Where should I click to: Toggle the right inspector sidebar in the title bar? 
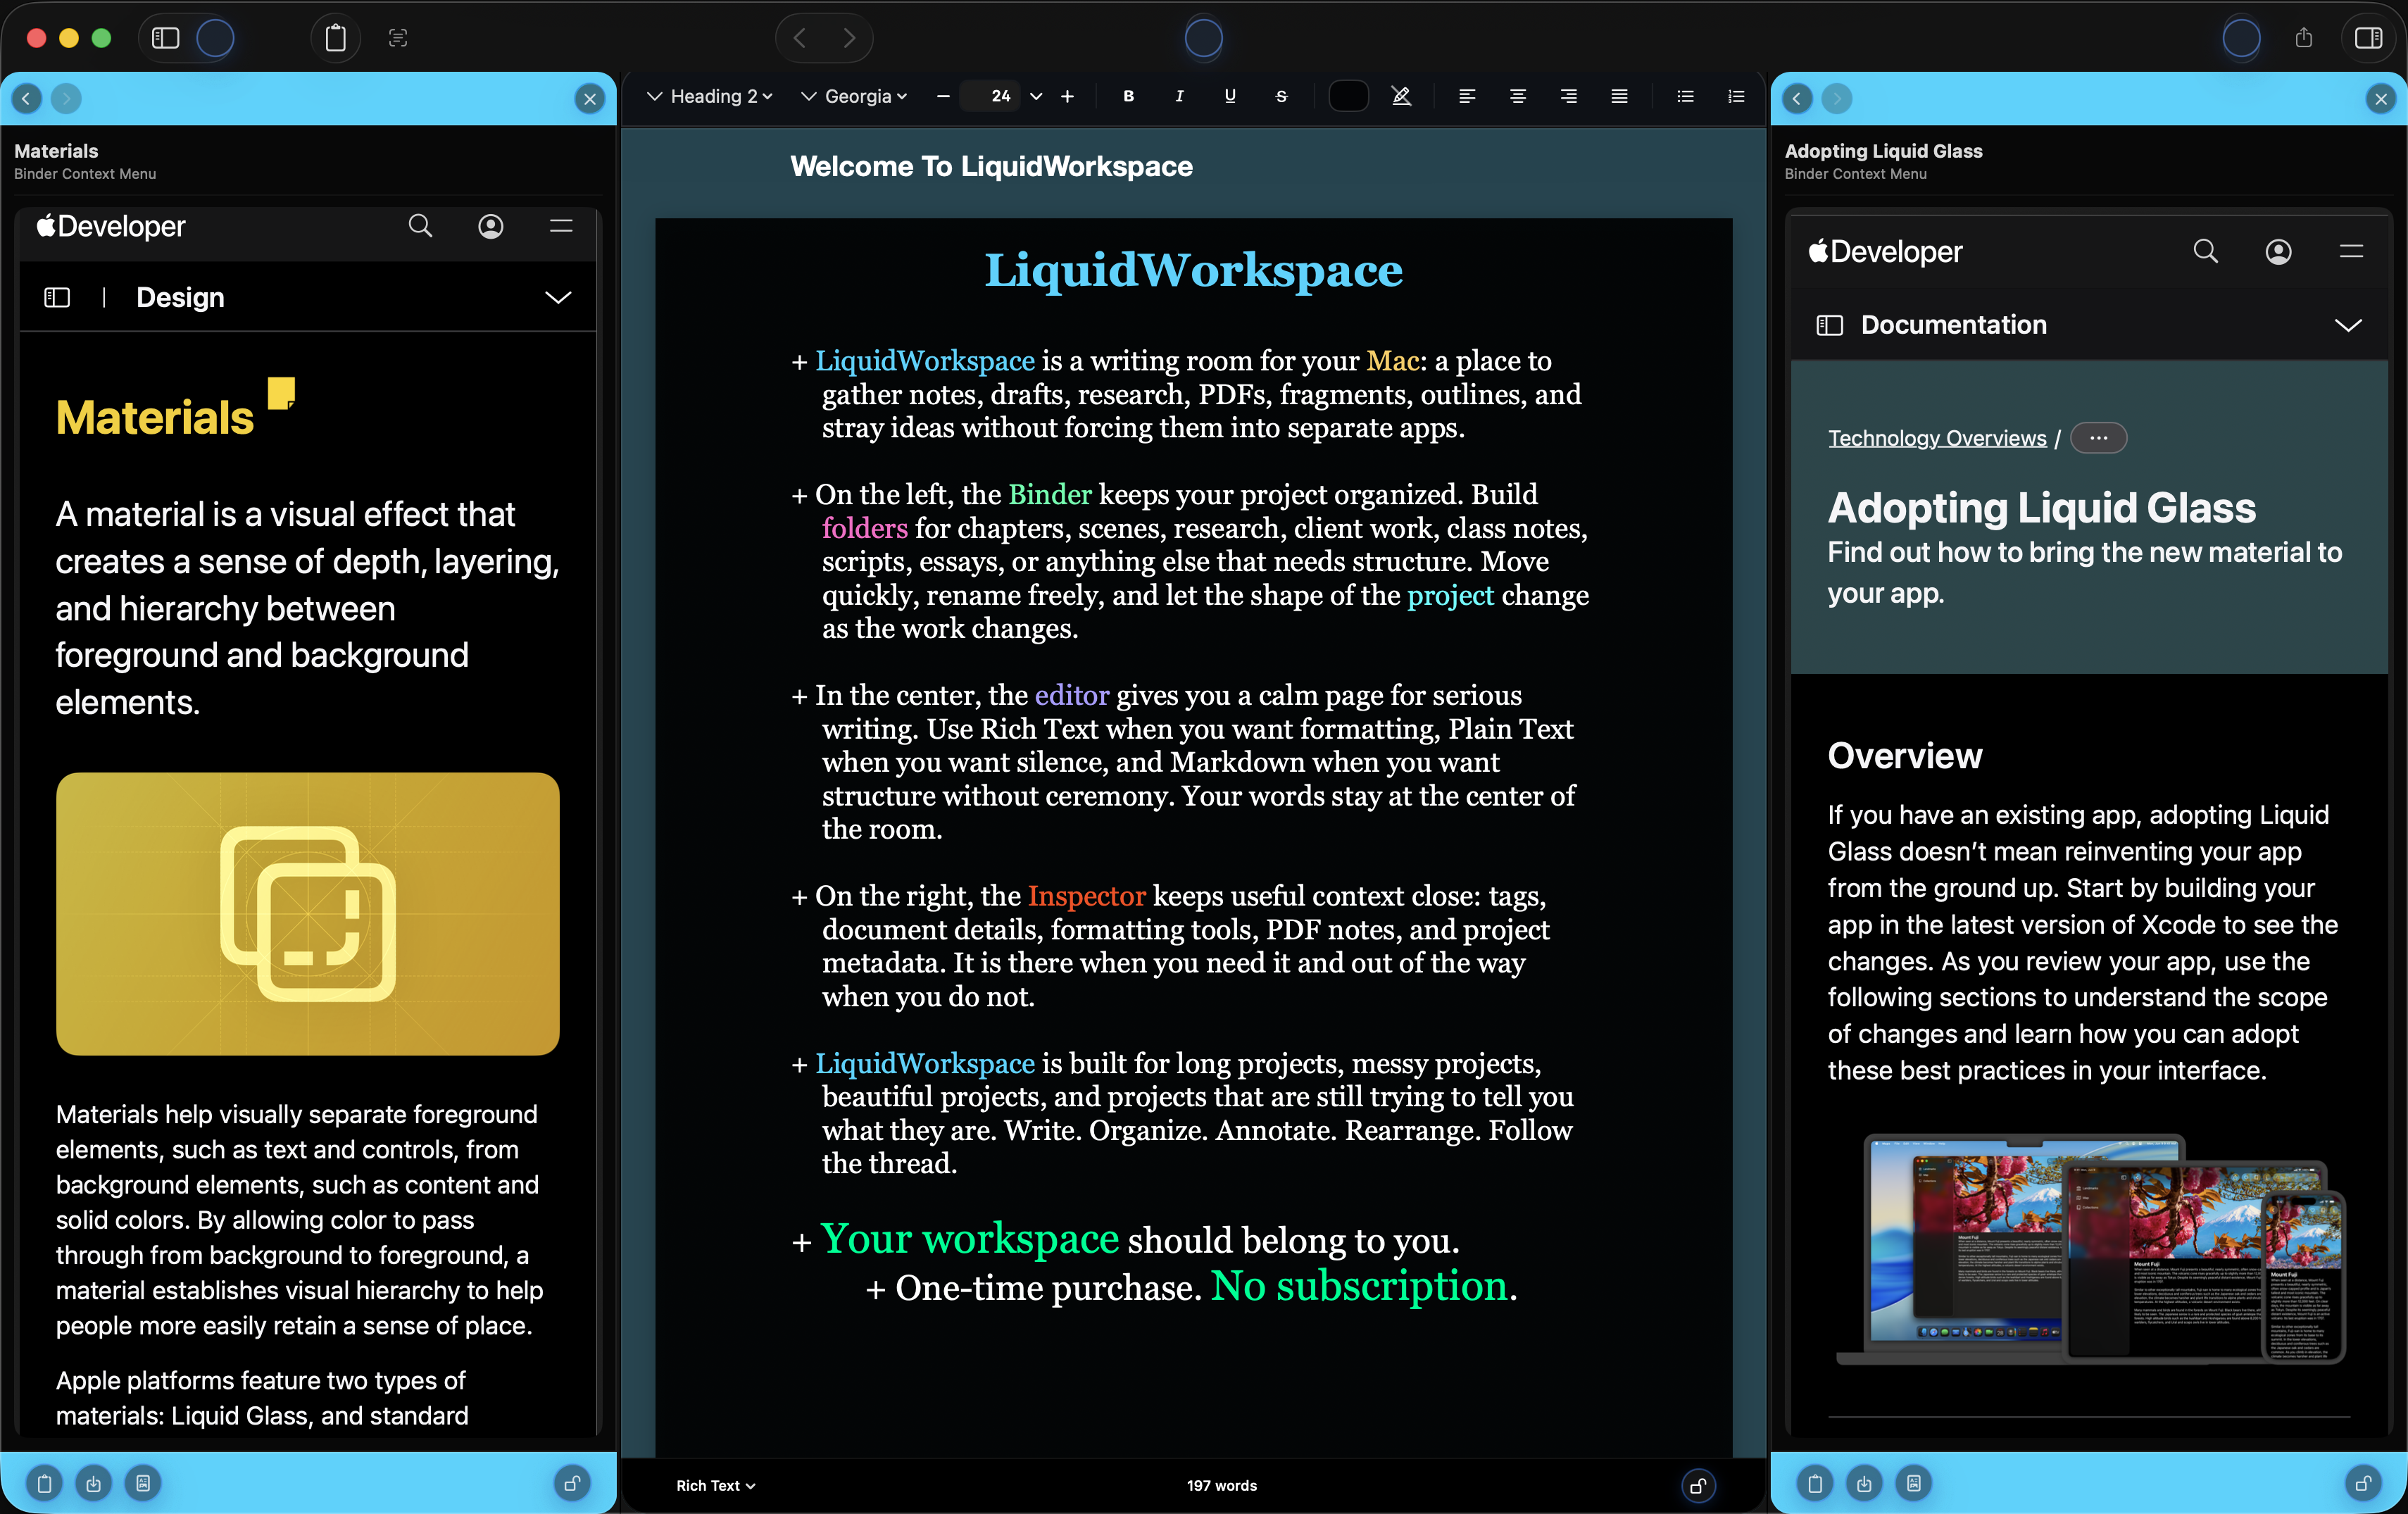[x=2368, y=38]
